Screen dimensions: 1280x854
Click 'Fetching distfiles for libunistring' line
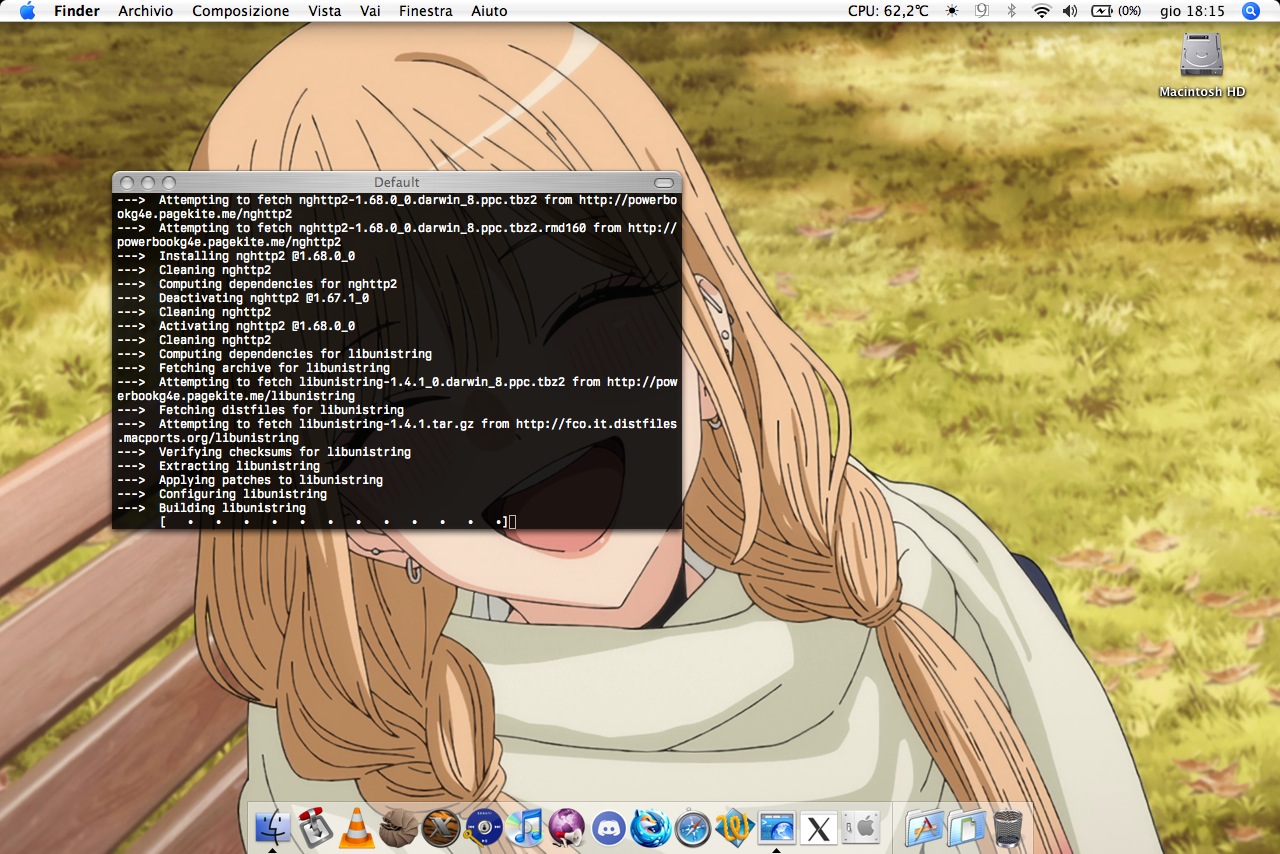click(x=260, y=410)
